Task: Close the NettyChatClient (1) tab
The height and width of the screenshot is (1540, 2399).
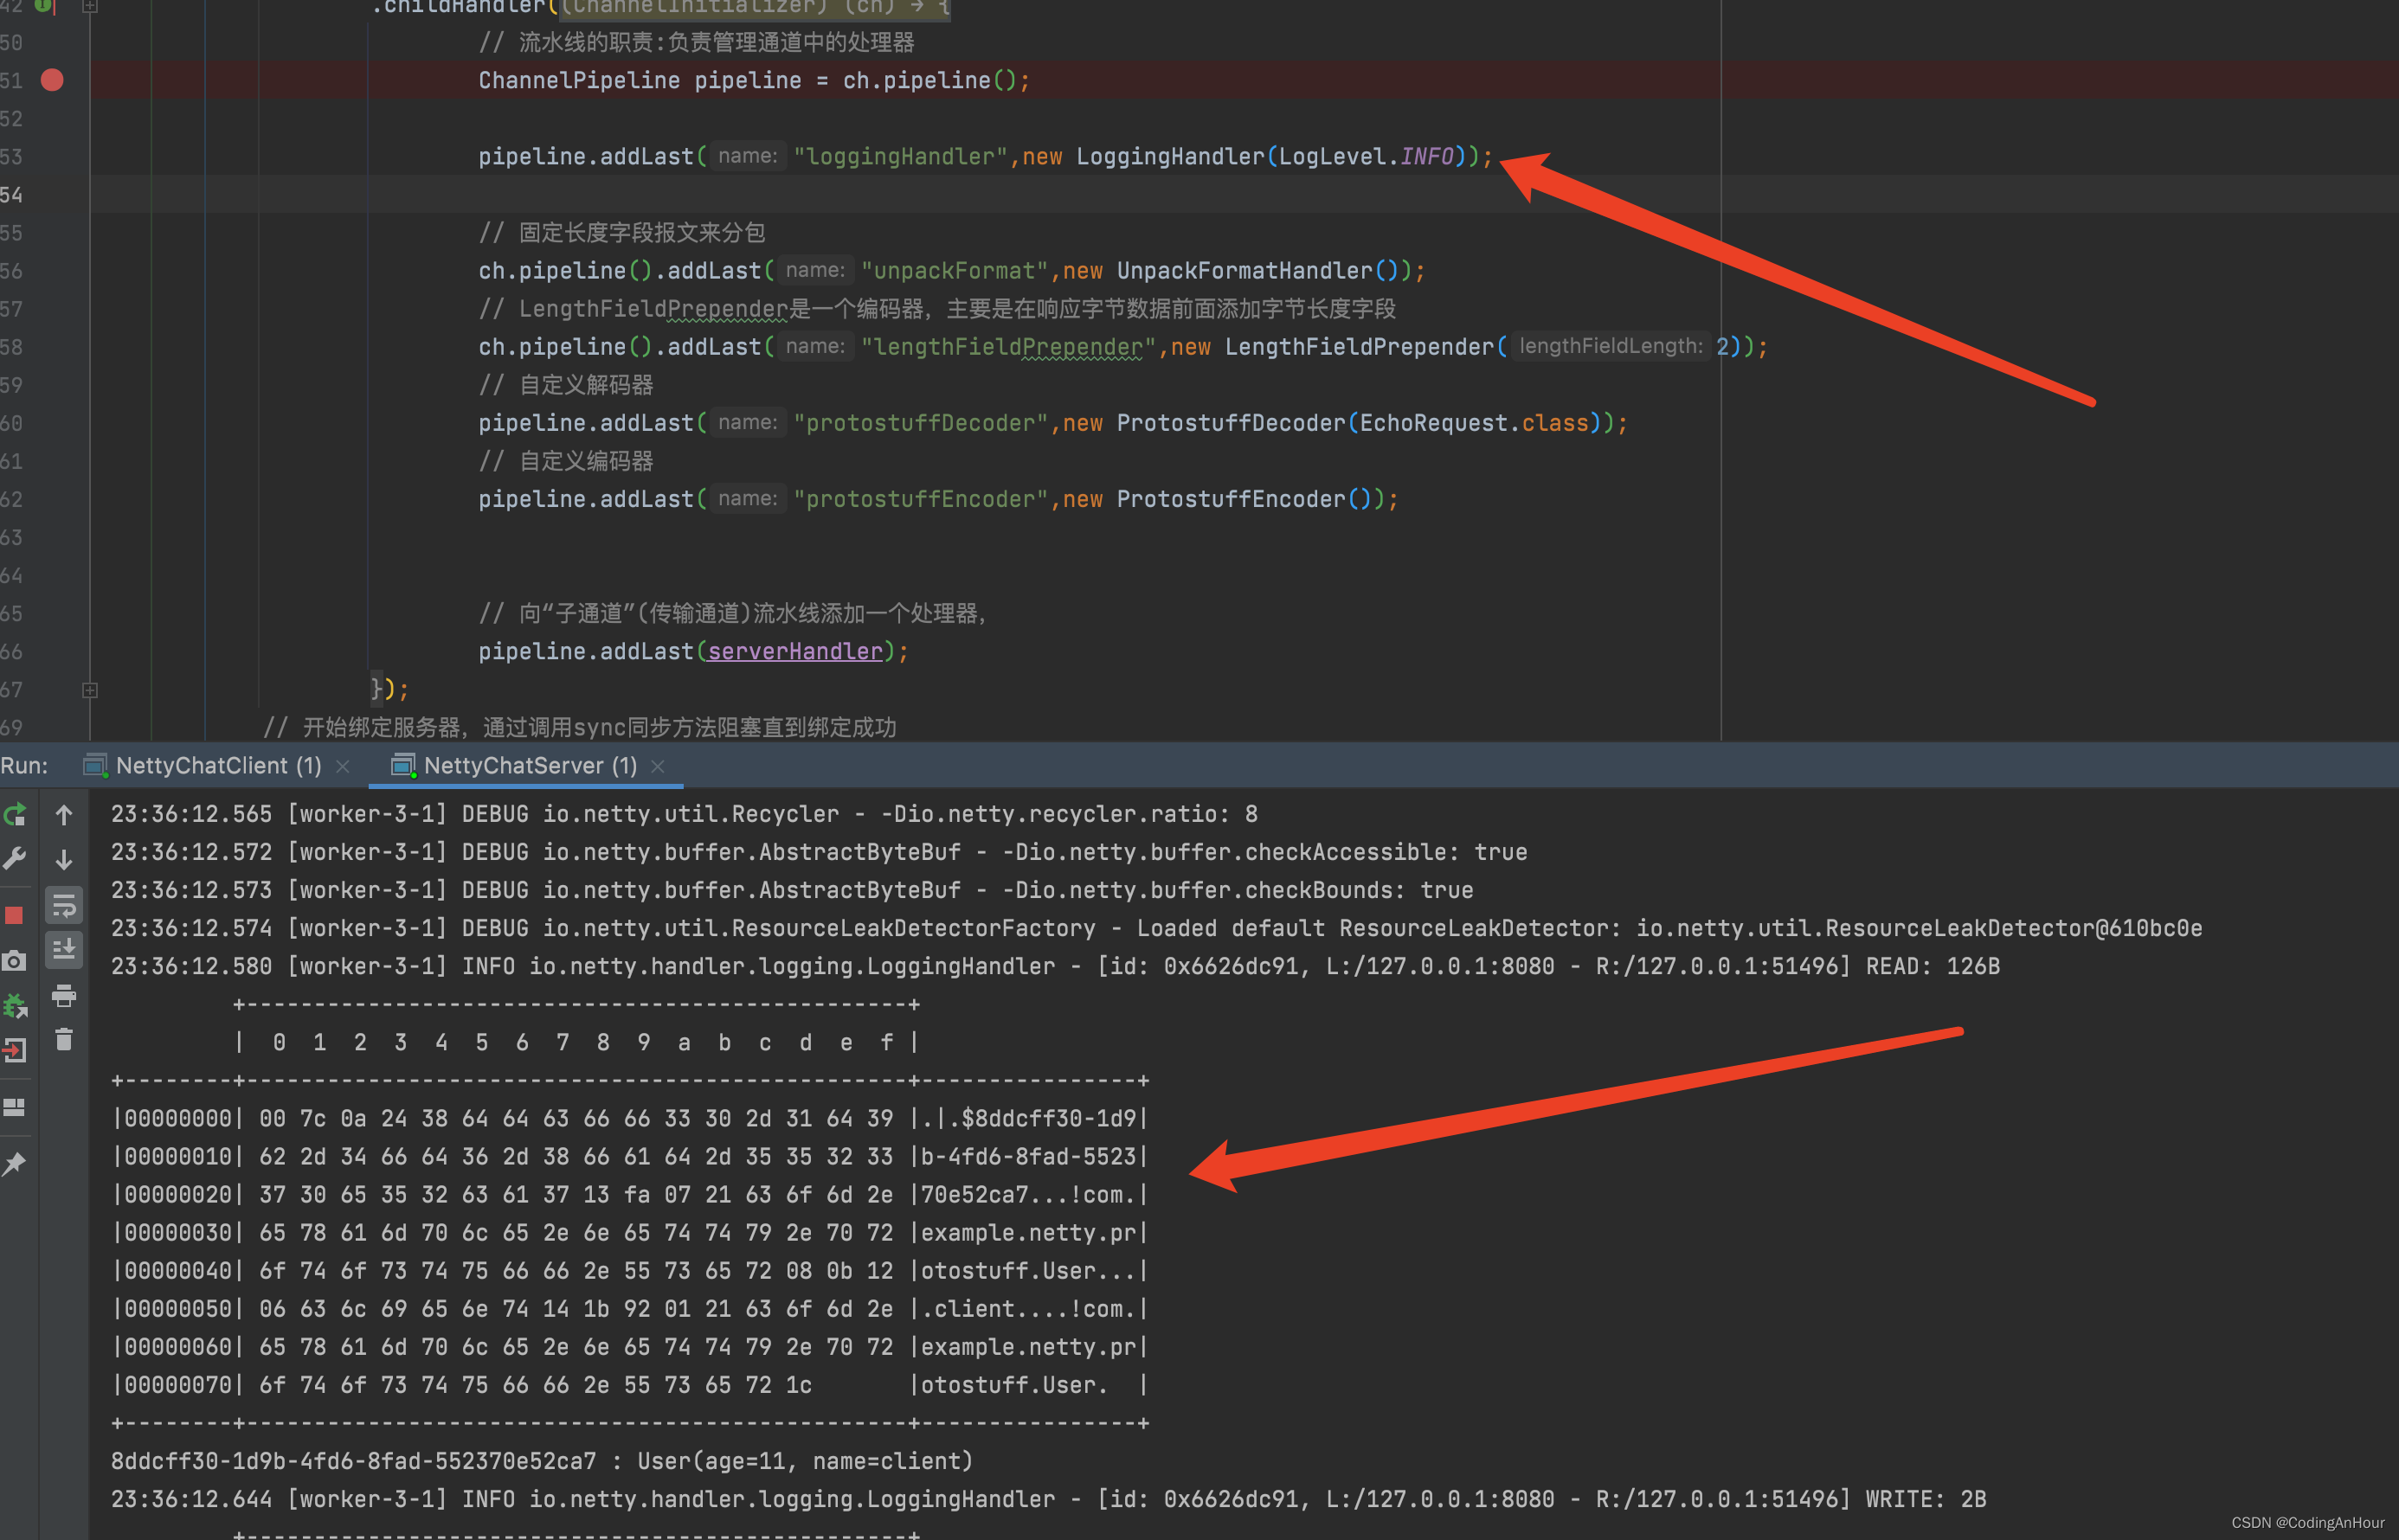Action: click(343, 767)
